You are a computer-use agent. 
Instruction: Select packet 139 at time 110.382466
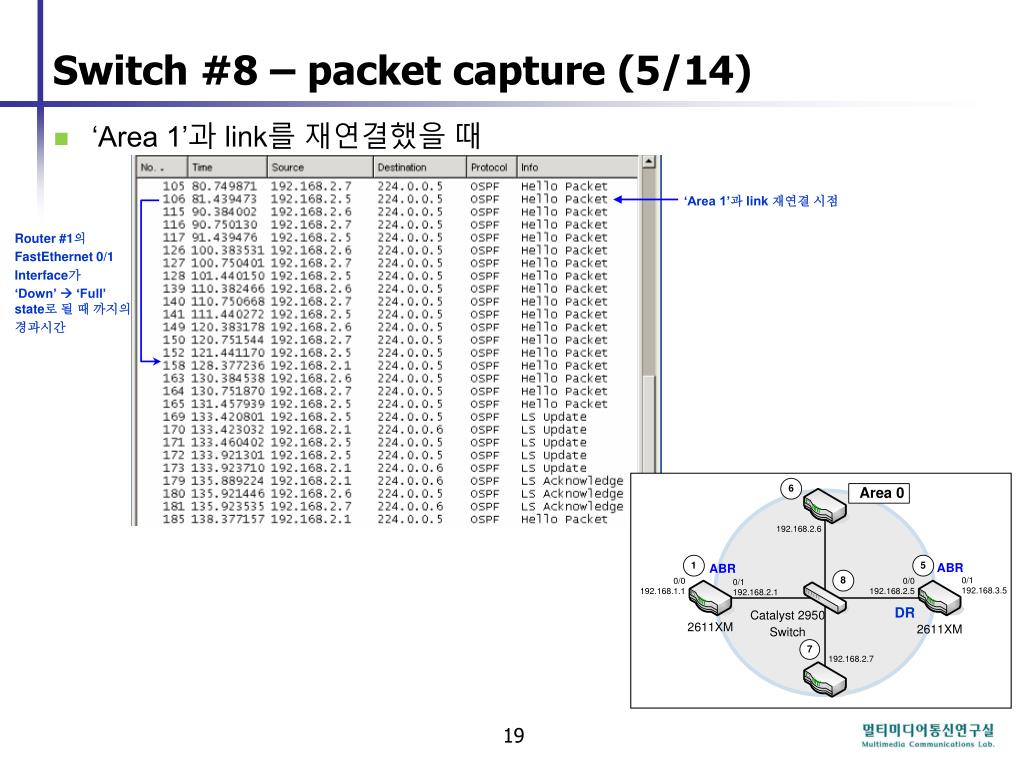point(387,289)
